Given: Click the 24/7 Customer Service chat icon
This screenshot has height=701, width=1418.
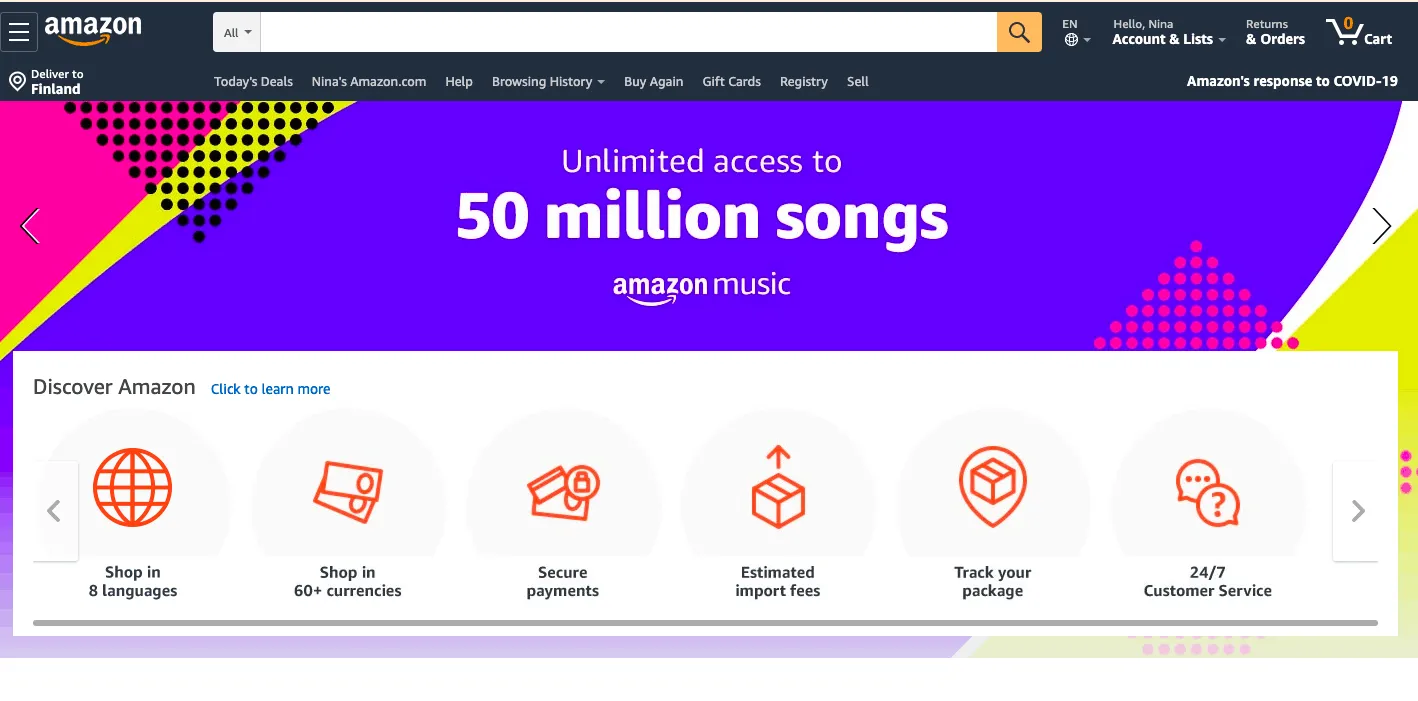Looking at the screenshot, I should (x=1207, y=493).
